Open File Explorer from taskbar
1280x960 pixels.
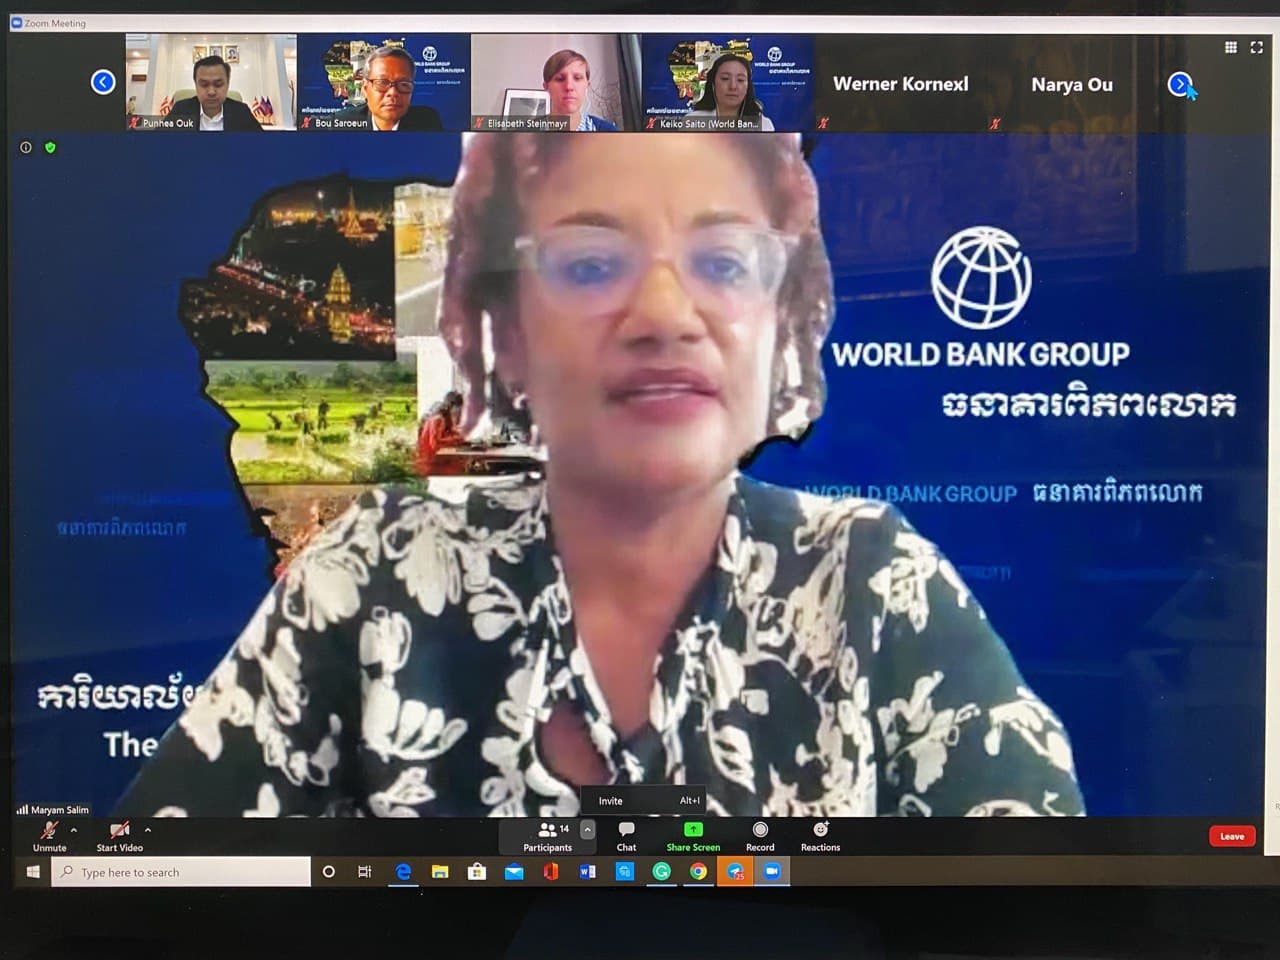point(440,872)
